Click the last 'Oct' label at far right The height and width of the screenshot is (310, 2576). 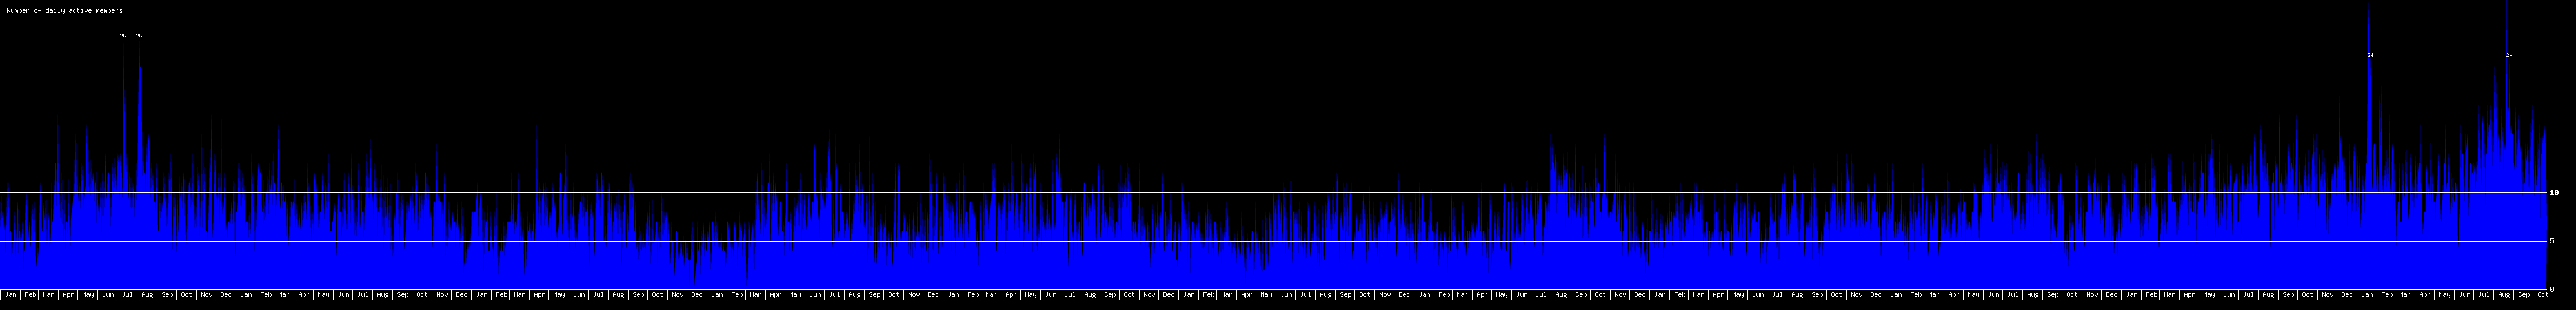2543,295
